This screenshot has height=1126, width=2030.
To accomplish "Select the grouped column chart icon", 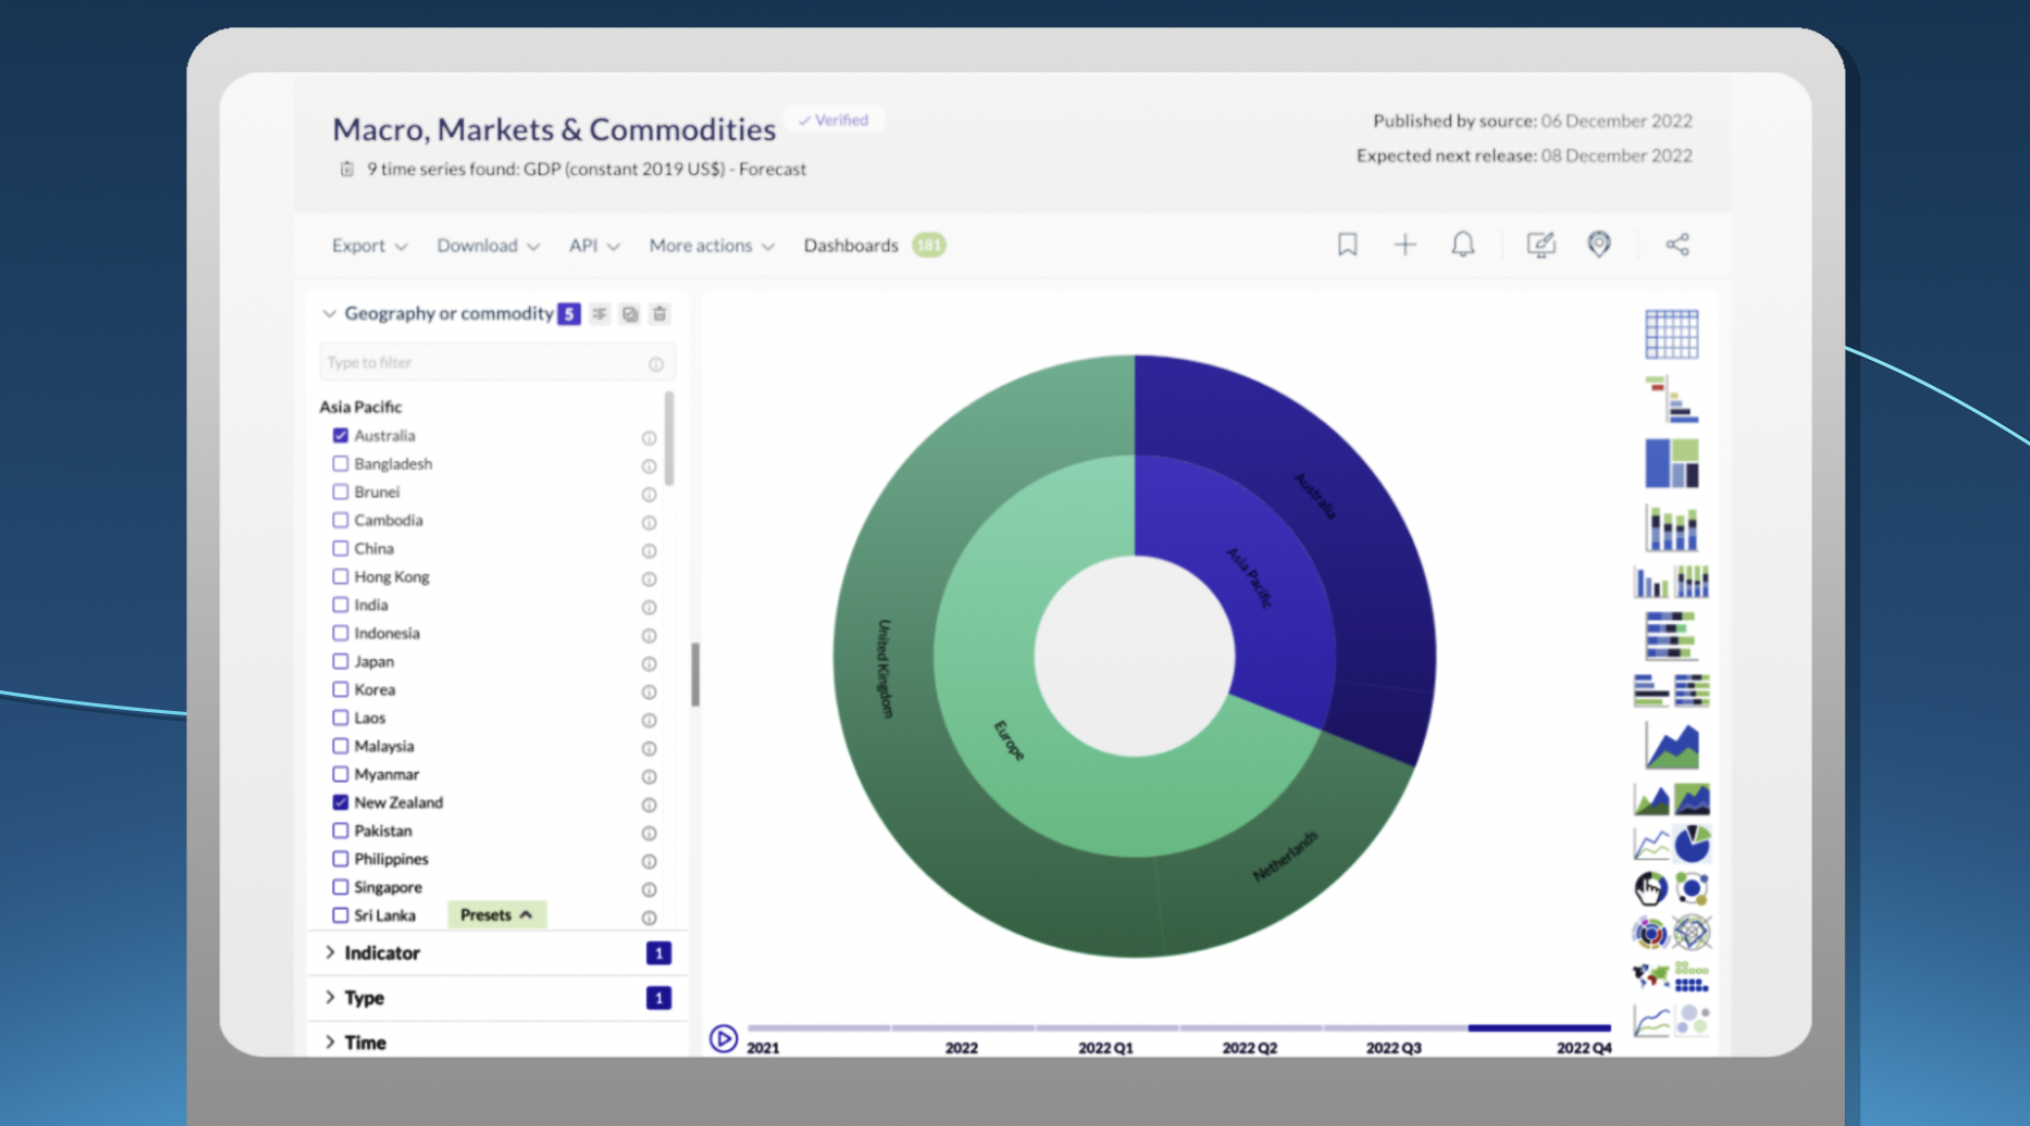I will 1651,582.
